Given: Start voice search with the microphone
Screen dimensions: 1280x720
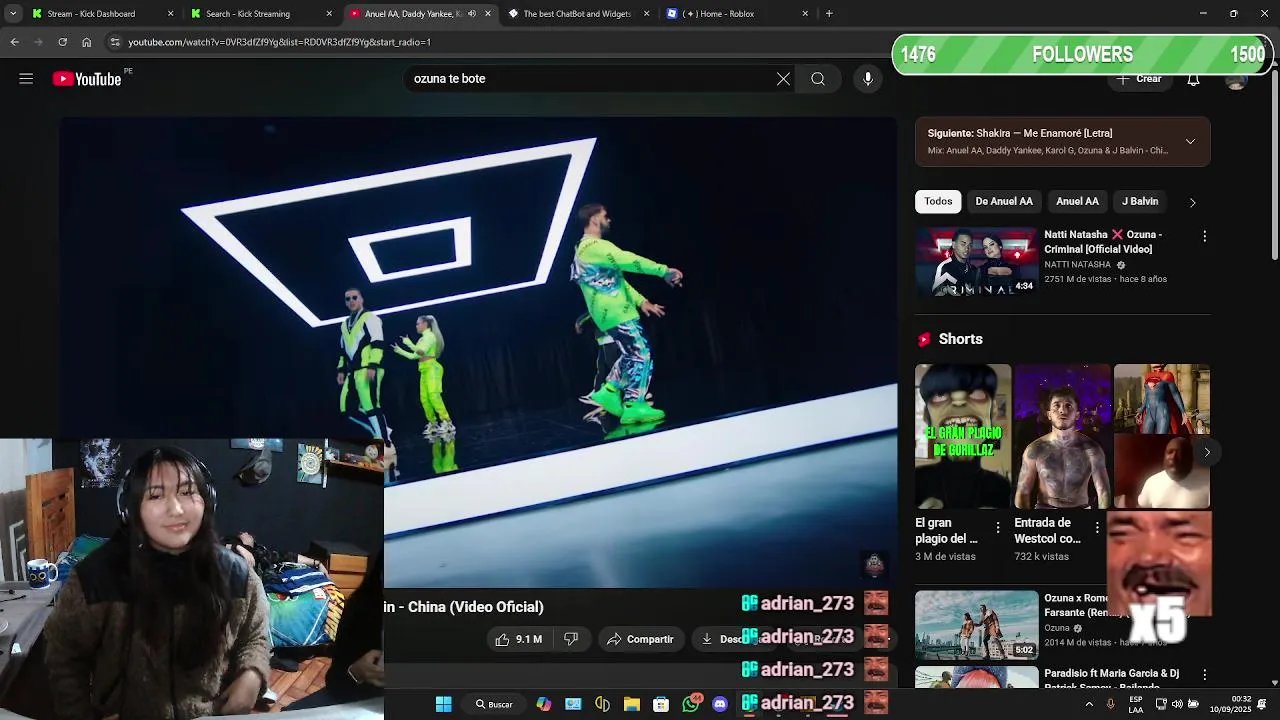Looking at the screenshot, I should tap(868, 79).
